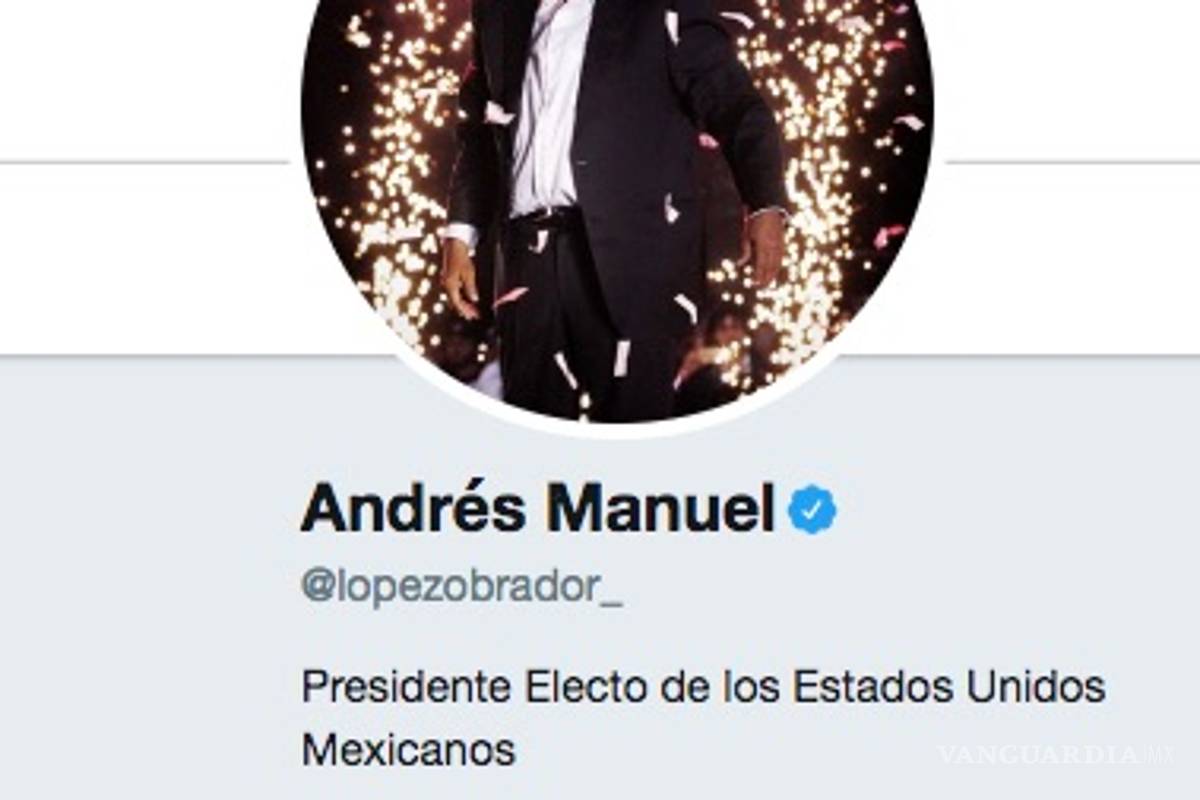1200x800 pixels.
Task: Click the word Andrés in the name
Action: pos(413,508)
